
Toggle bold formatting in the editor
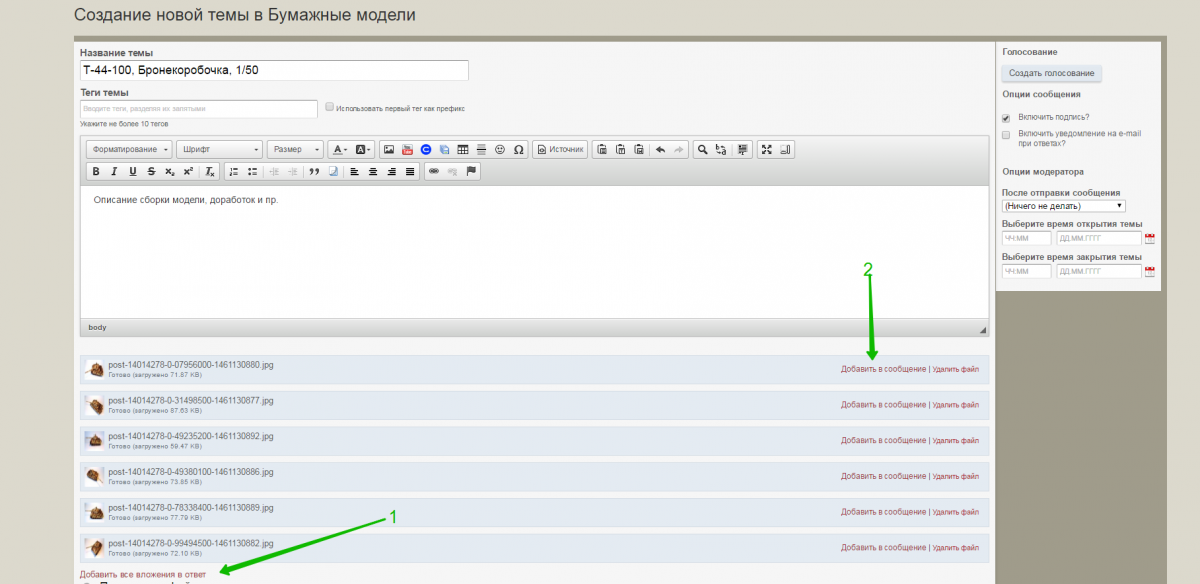(96, 171)
